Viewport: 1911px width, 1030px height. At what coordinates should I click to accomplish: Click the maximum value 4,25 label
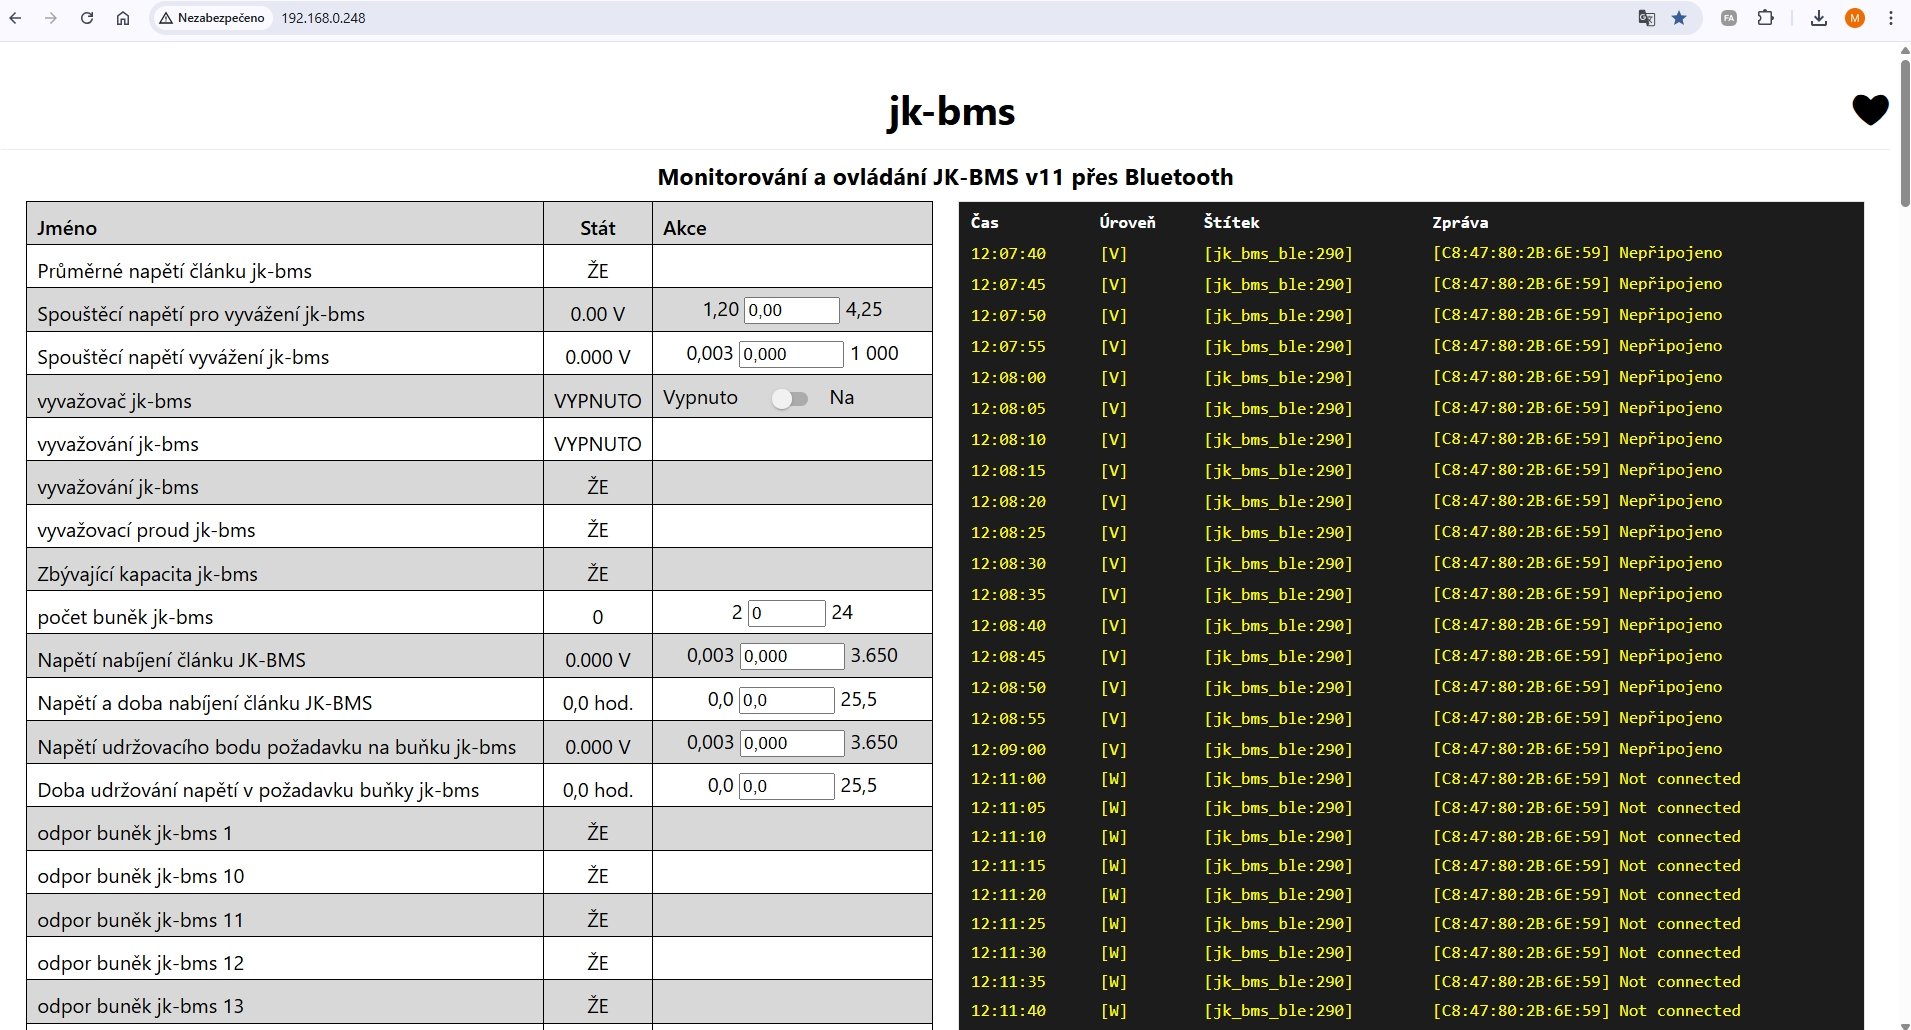tap(864, 310)
